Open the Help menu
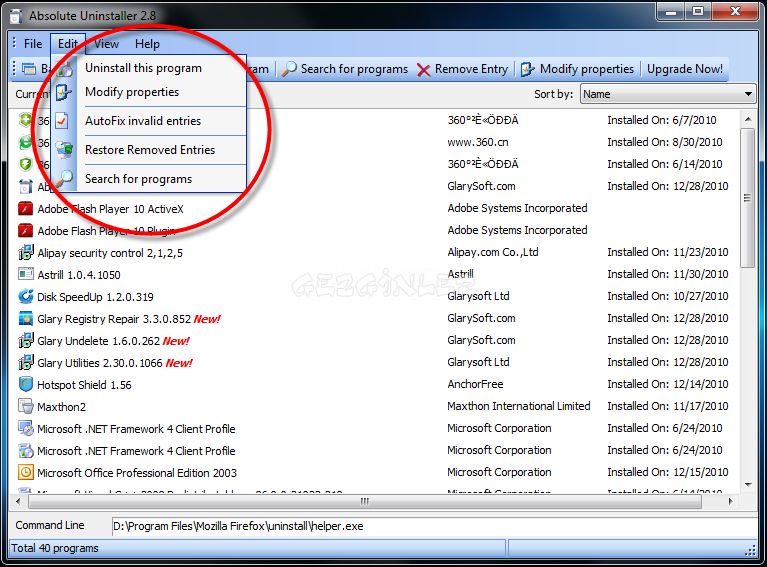Viewport: 767px width, 567px height. pyautogui.click(x=147, y=44)
